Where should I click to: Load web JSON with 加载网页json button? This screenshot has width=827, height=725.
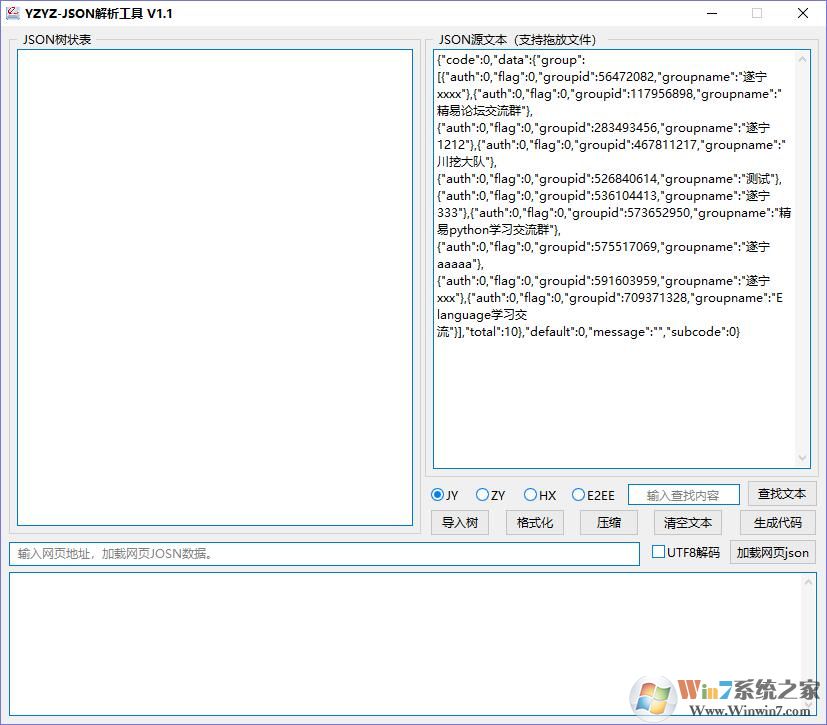tap(771, 551)
